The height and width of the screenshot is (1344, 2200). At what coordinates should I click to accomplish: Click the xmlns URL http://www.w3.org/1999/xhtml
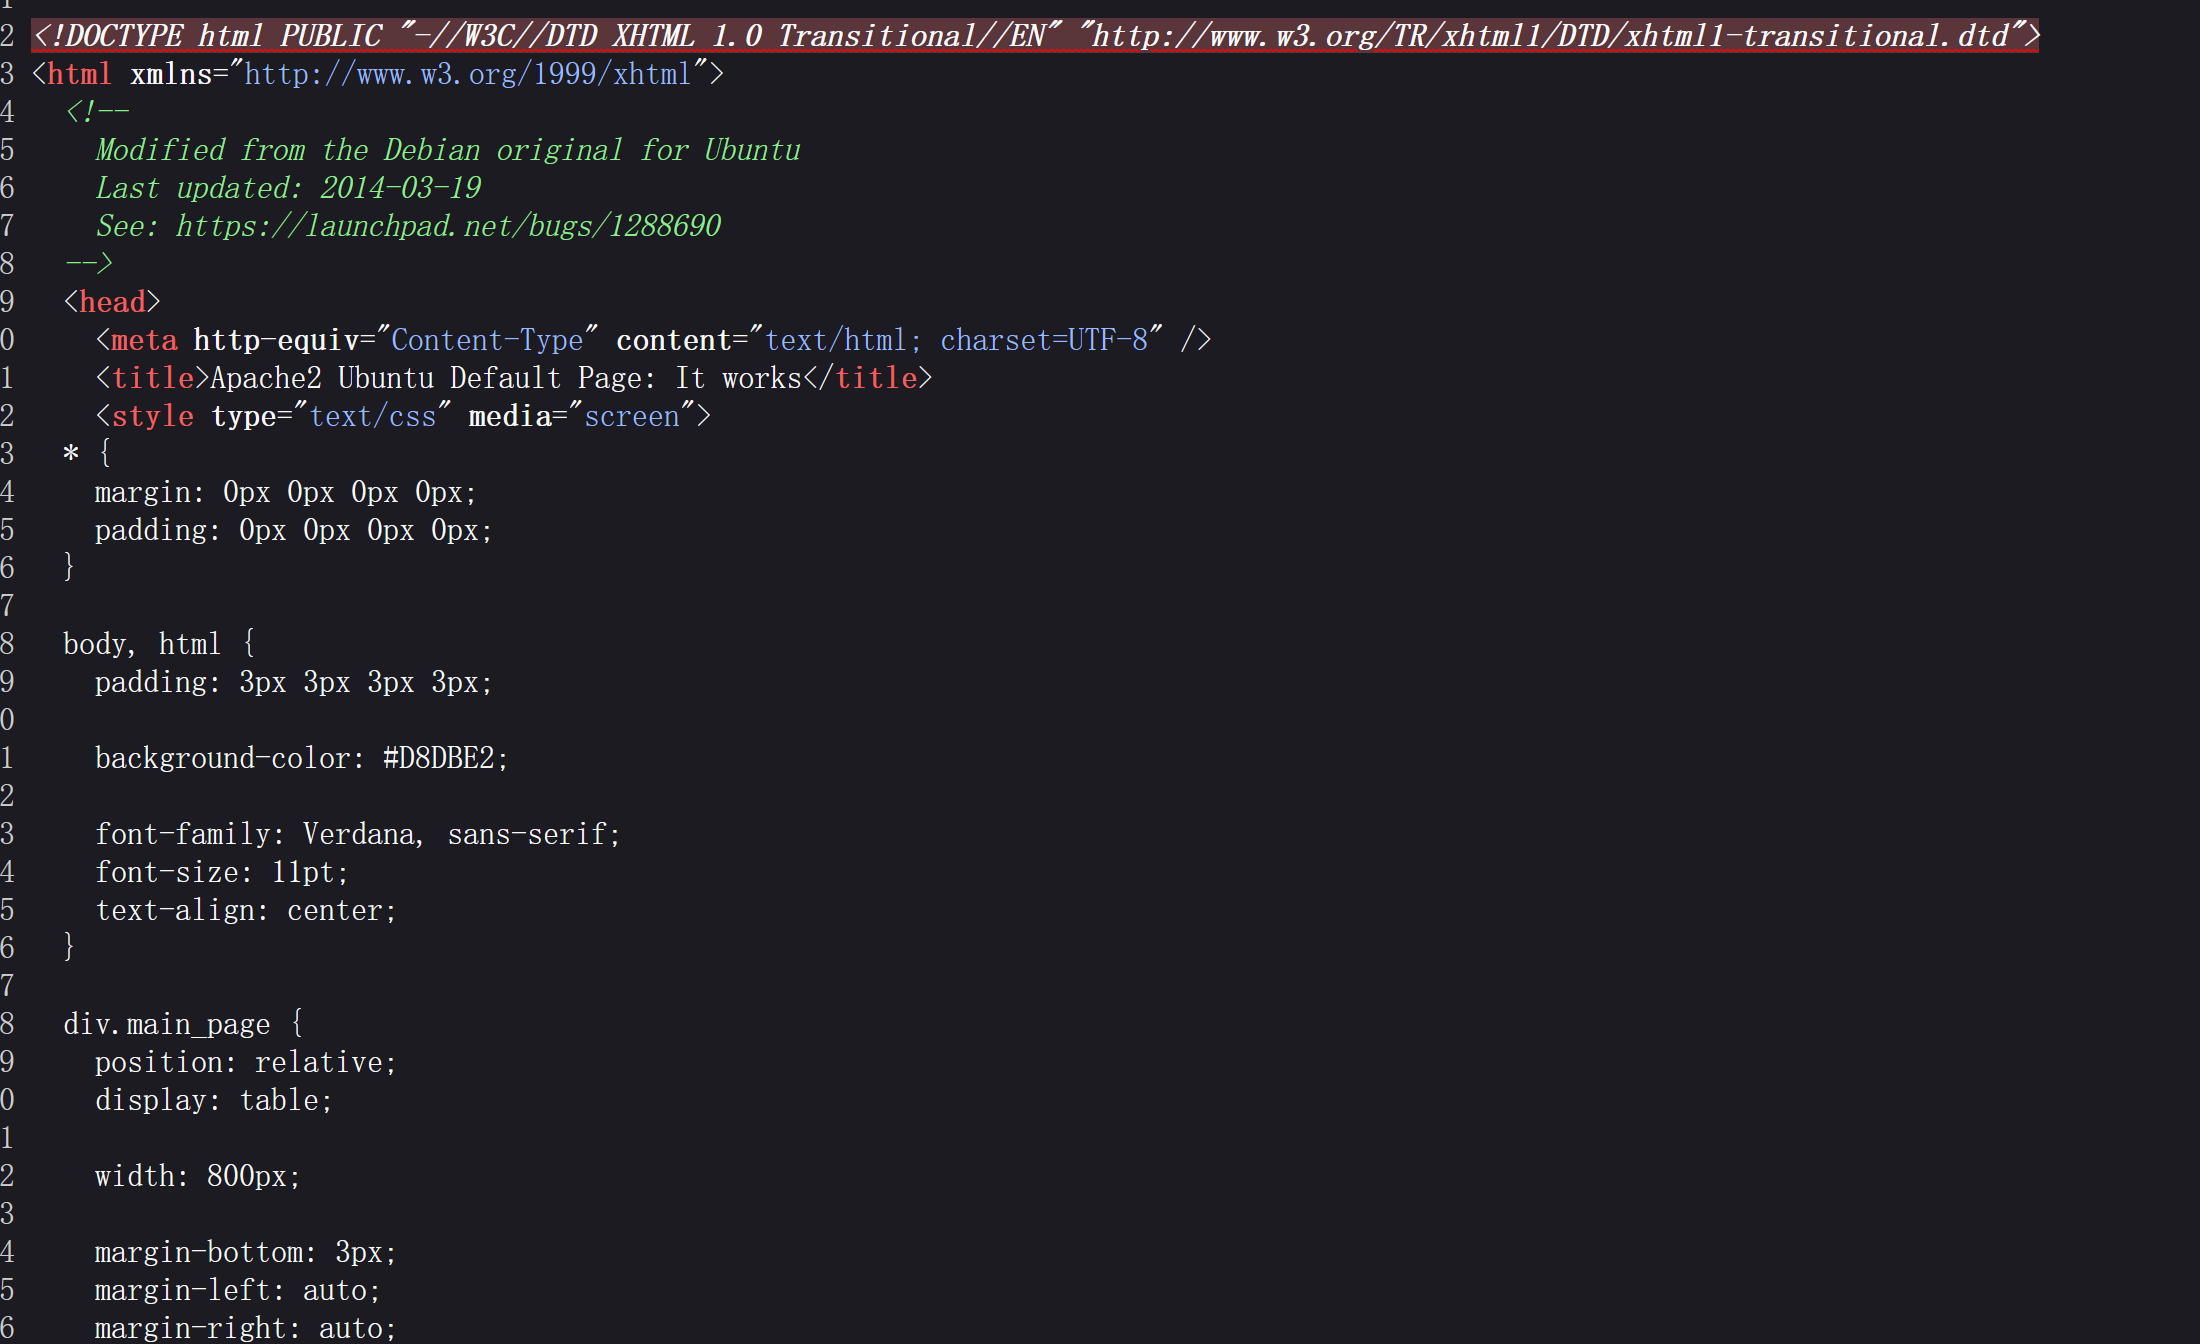(x=468, y=74)
